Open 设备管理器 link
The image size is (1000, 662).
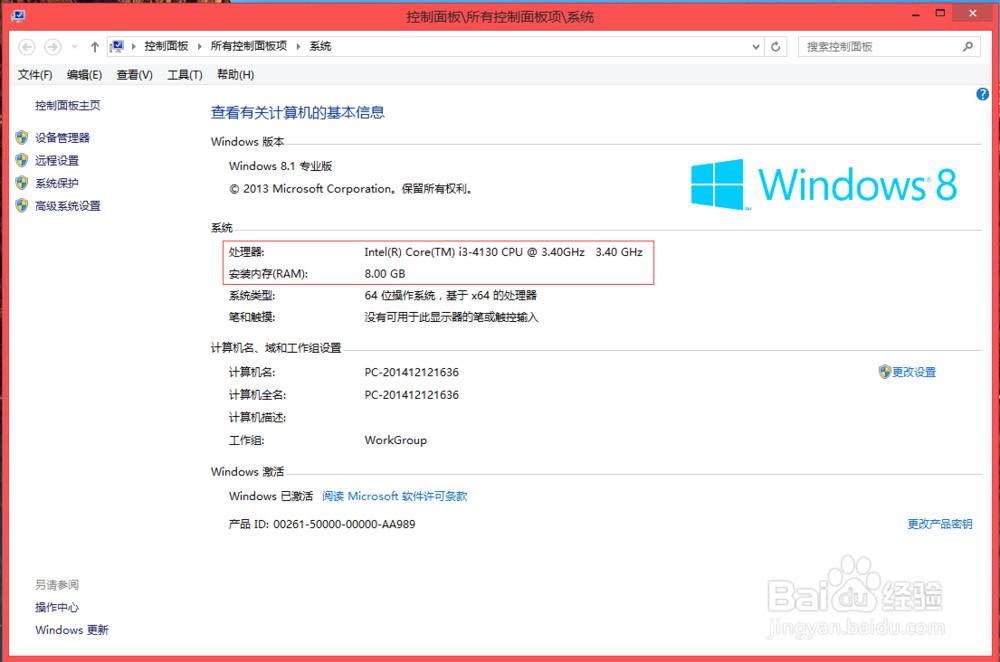(62, 138)
